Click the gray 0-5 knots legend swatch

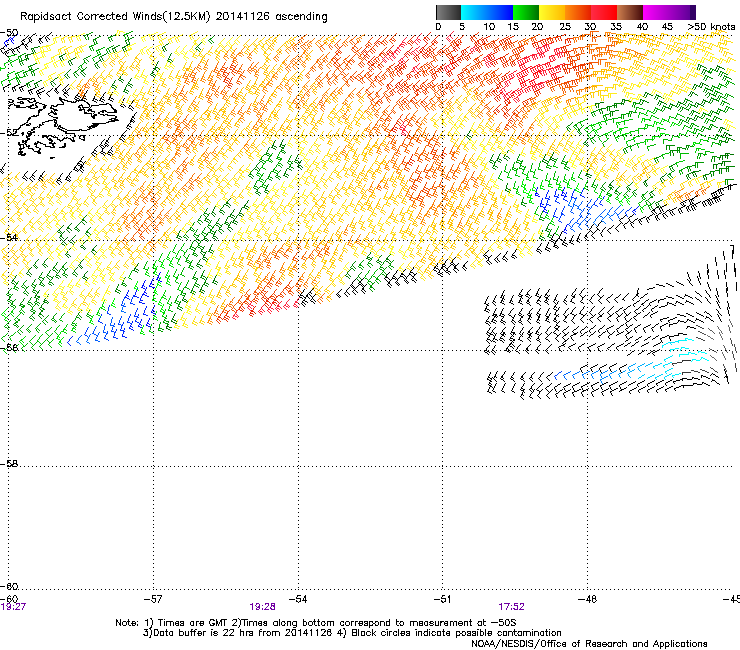(448, 12)
